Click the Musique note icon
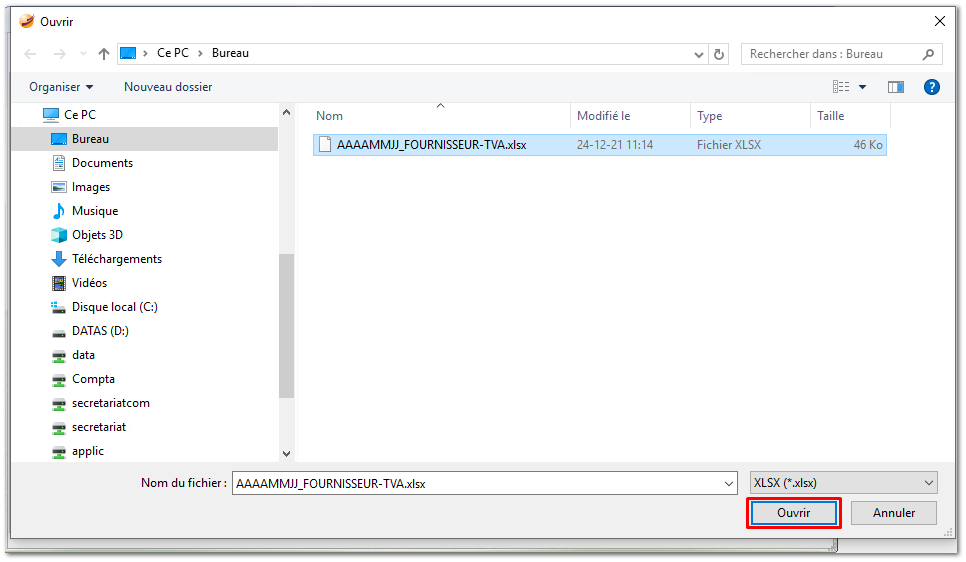The width and height of the screenshot is (966, 562). click(x=59, y=211)
